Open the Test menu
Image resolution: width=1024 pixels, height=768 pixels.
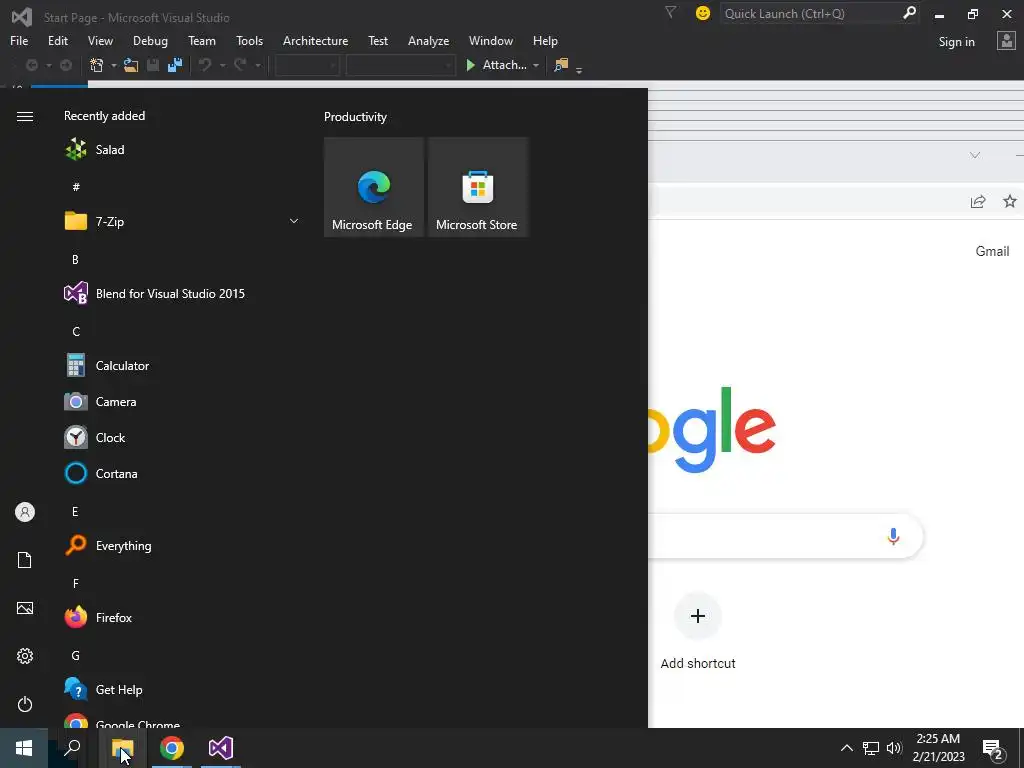378,40
